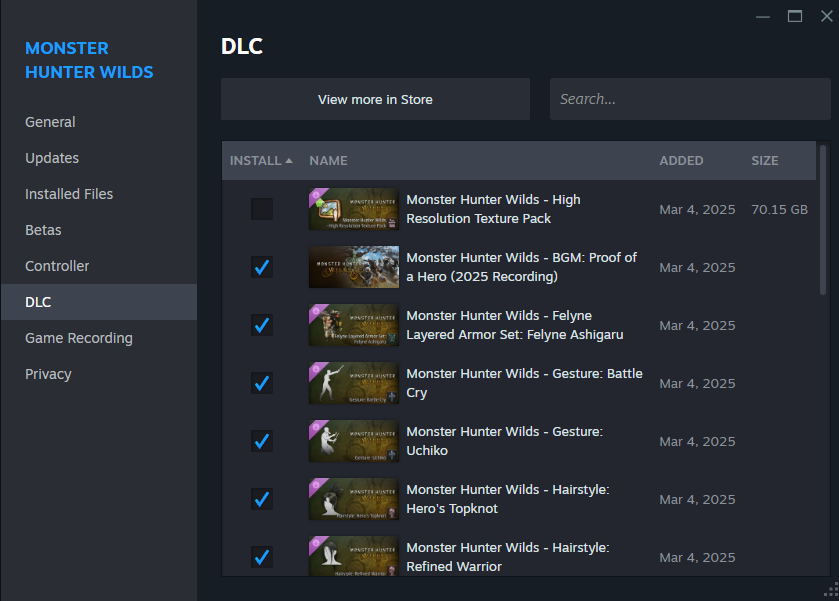Click the High Resolution Texture Pack thumbnail
Screen dimensions: 839x601
coord(354,209)
